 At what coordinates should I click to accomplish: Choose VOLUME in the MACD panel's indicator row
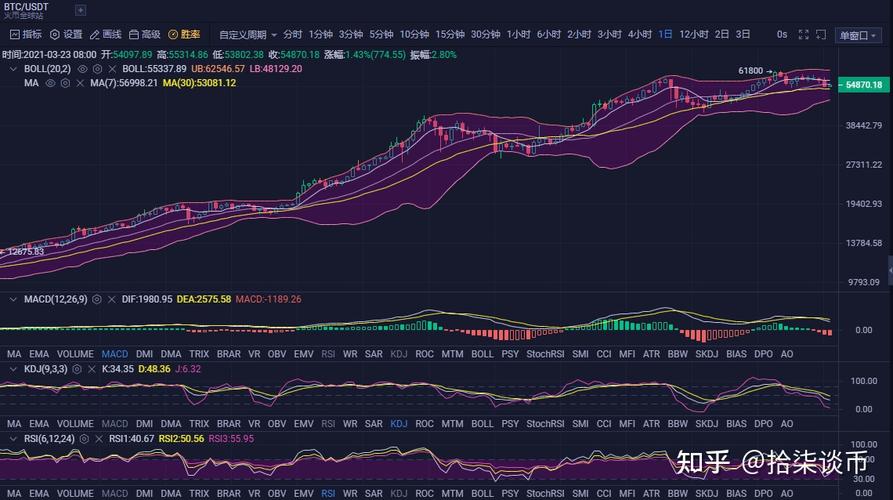(75, 354)
